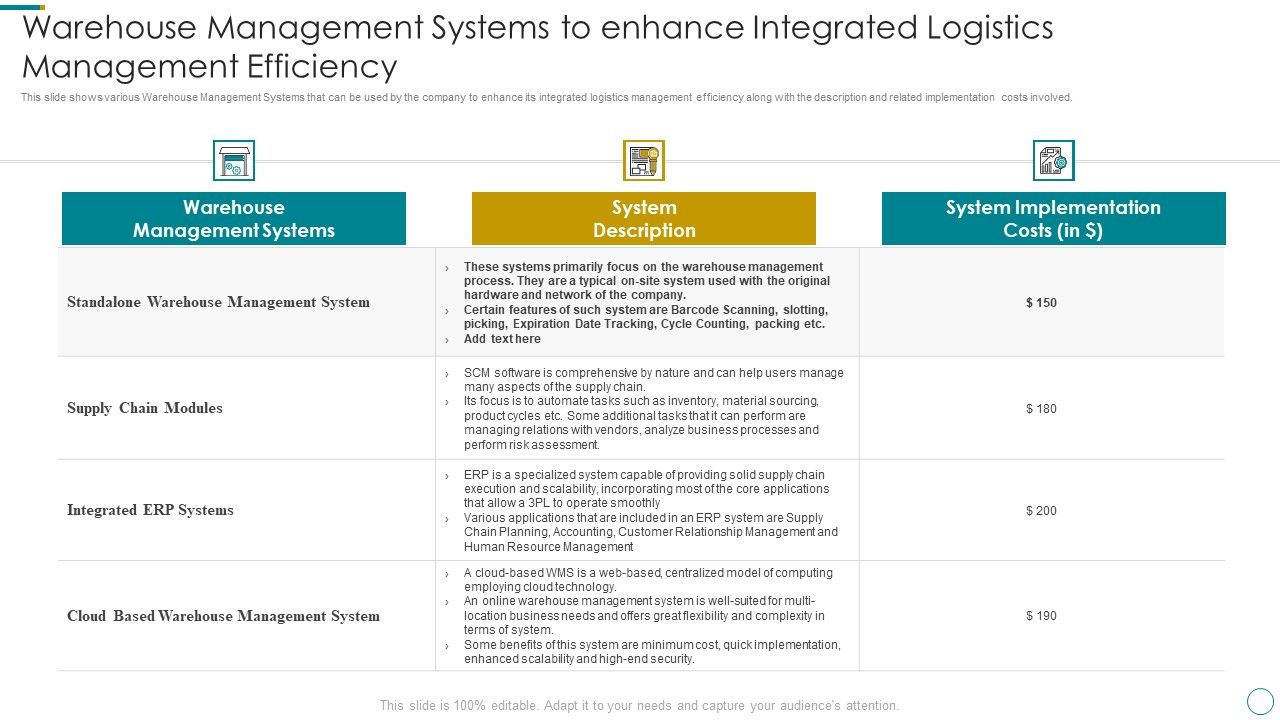
Task: Click the teal circle in the bottom-right corner
Action: [x=1258, y=700]
